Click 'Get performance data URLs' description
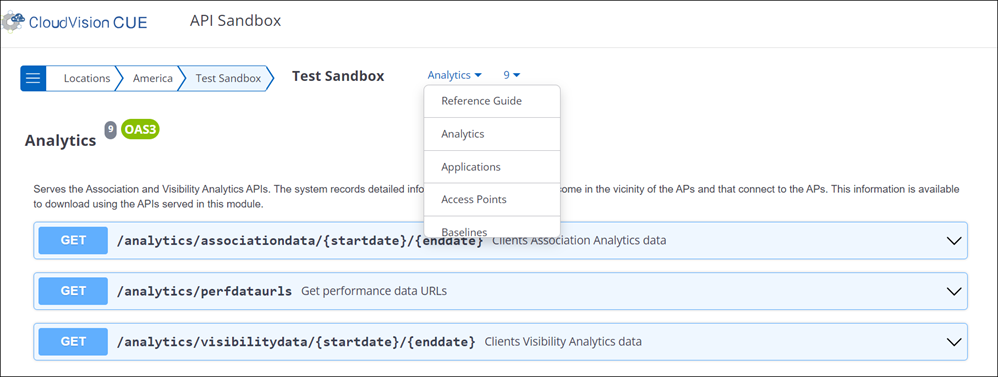 [x=374, y=291]
